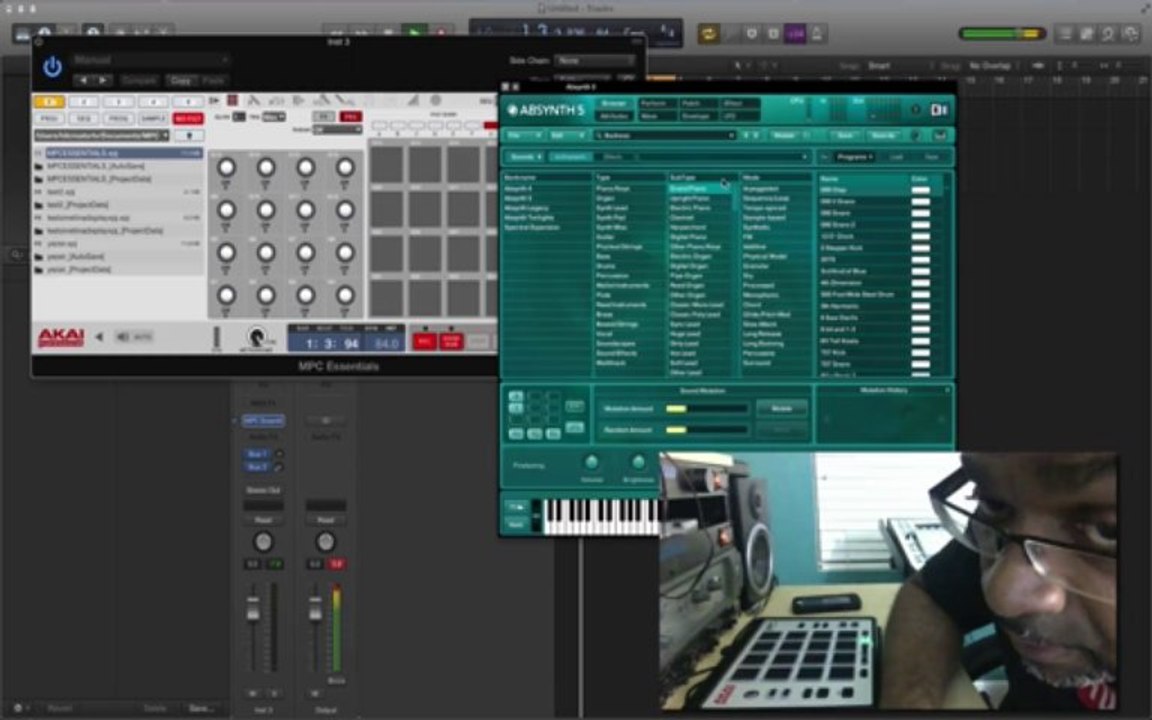Open the Side Chain None dropdown

(x=594, y=60)
